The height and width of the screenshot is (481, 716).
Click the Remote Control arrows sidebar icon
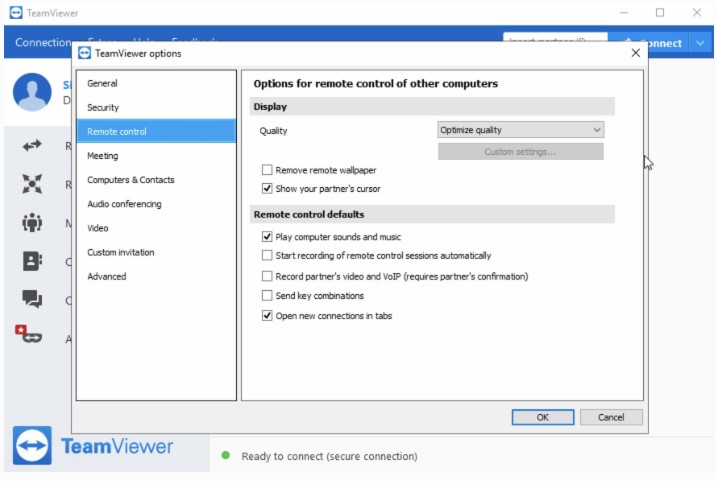click(x=32, y=146)
